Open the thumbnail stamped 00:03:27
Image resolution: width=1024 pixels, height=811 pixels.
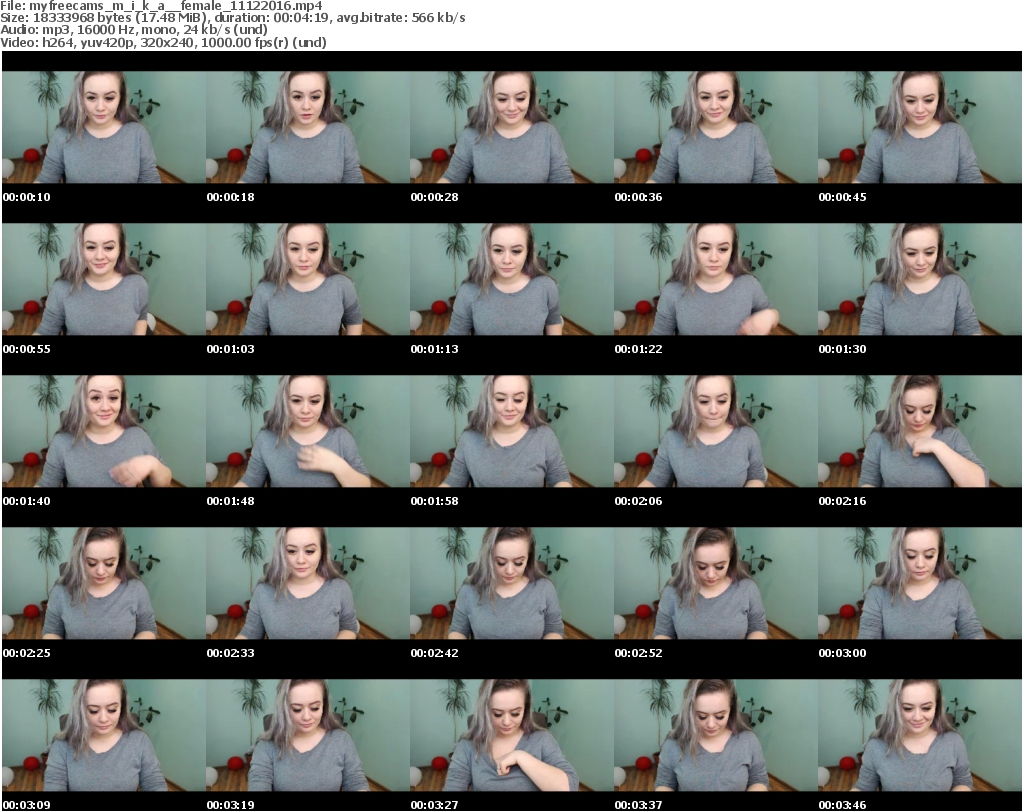[x=512, y=735]
